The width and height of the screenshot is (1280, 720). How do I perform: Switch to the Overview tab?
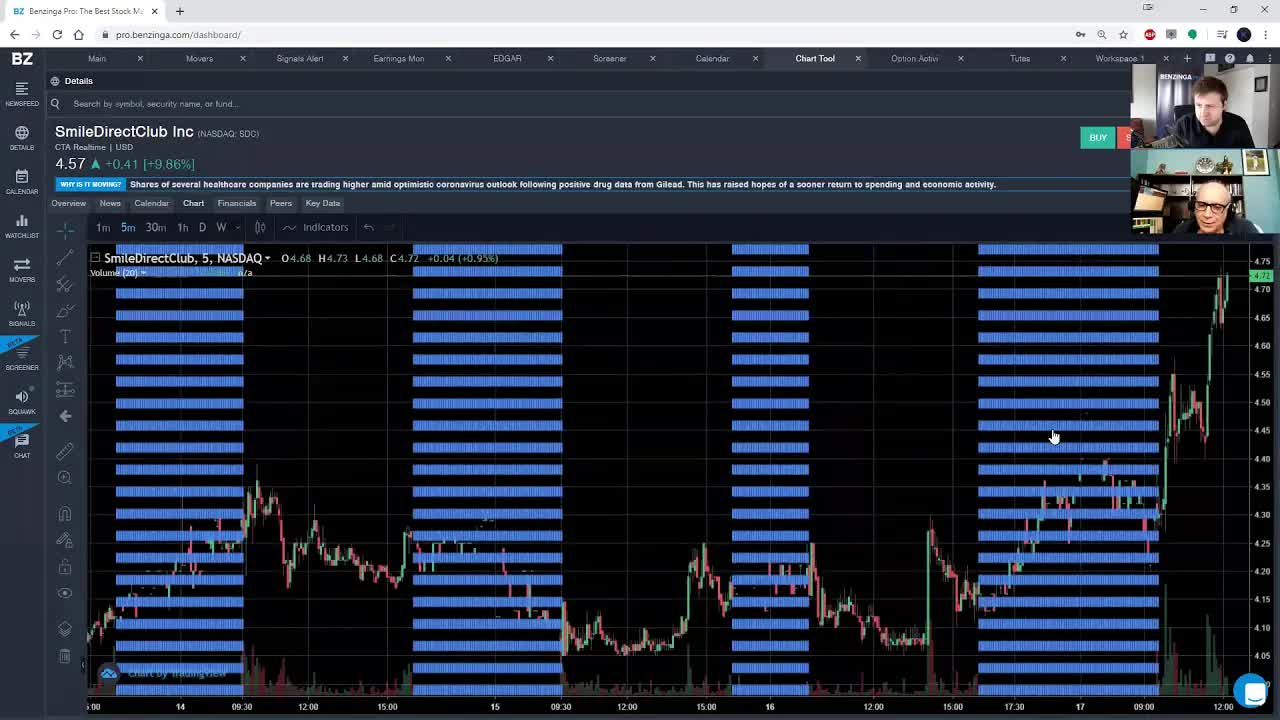coord(69,203)
